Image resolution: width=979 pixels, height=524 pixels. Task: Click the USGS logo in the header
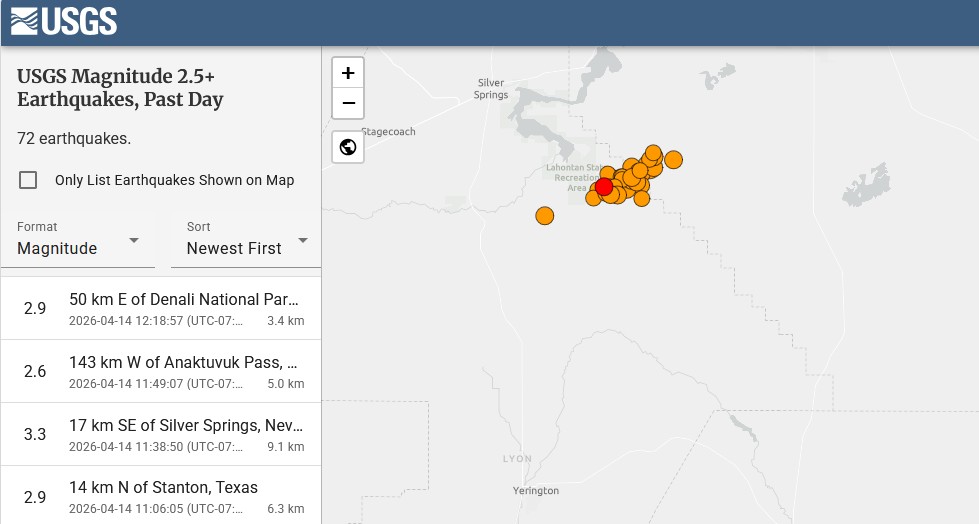pyautogui.click(x=64, y=21)
